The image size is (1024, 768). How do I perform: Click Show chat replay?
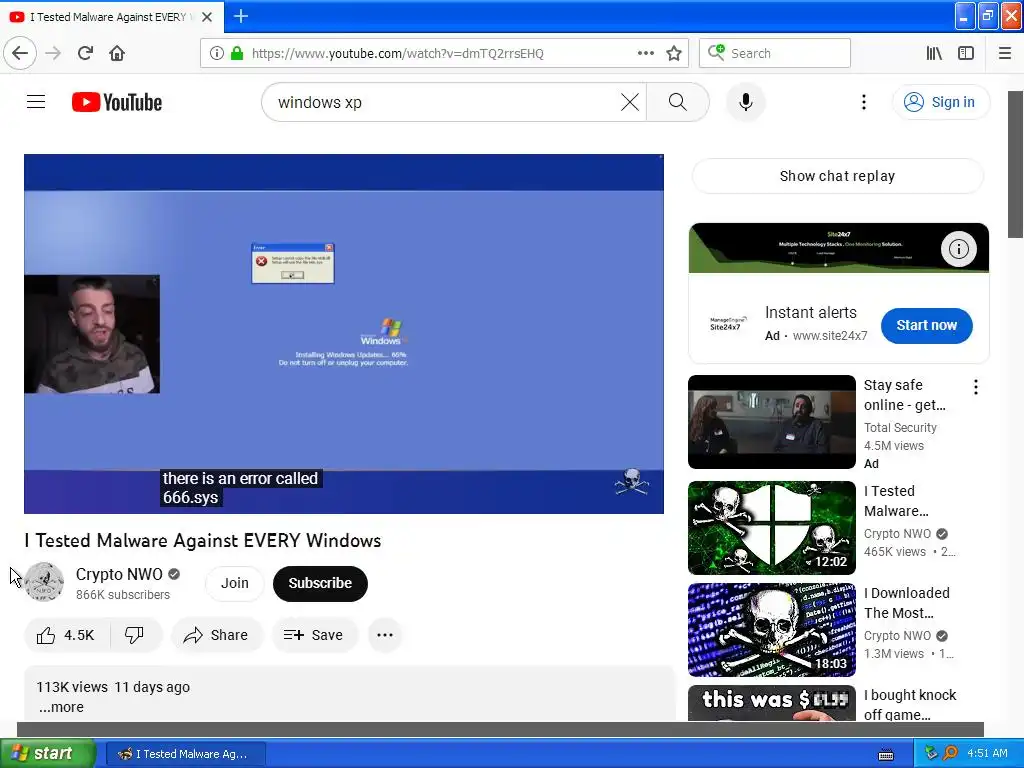(x=837, y=176)
